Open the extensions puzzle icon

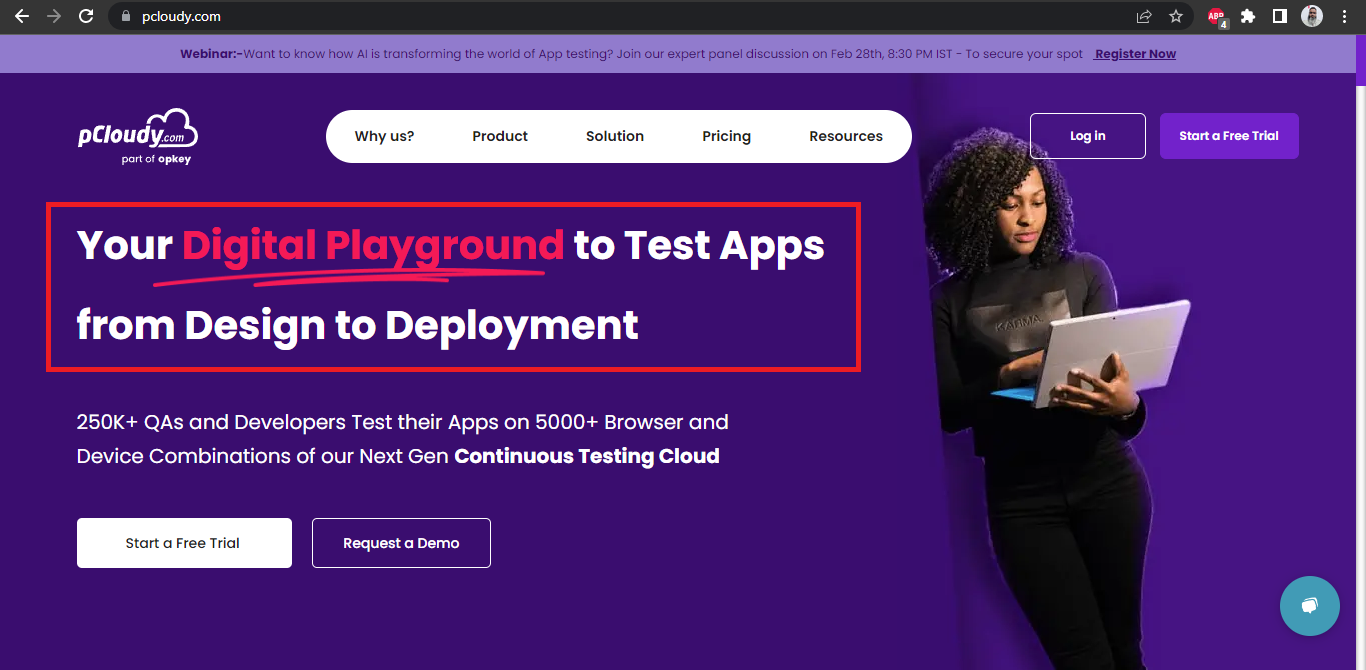[x=1248, y=16]
